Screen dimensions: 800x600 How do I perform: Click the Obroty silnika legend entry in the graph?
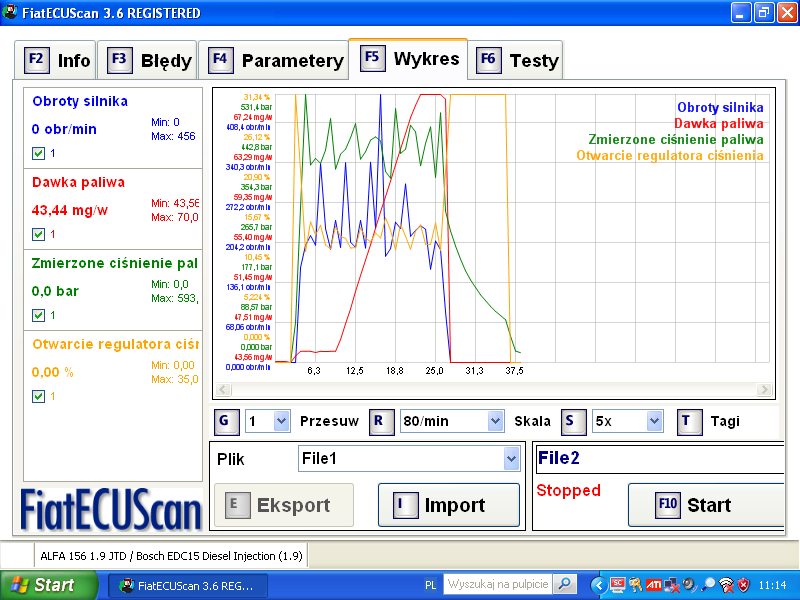720,107
